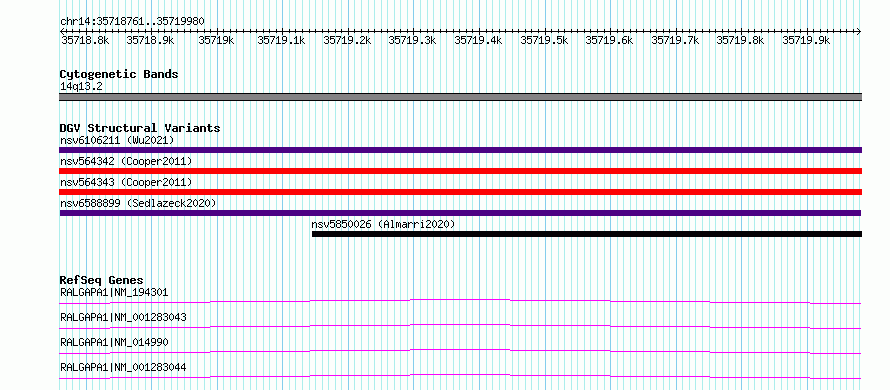This screenshot has width=890, height=390.
Task: Click the 35719.5k ruler tick label
Action: tap(544, 40)
